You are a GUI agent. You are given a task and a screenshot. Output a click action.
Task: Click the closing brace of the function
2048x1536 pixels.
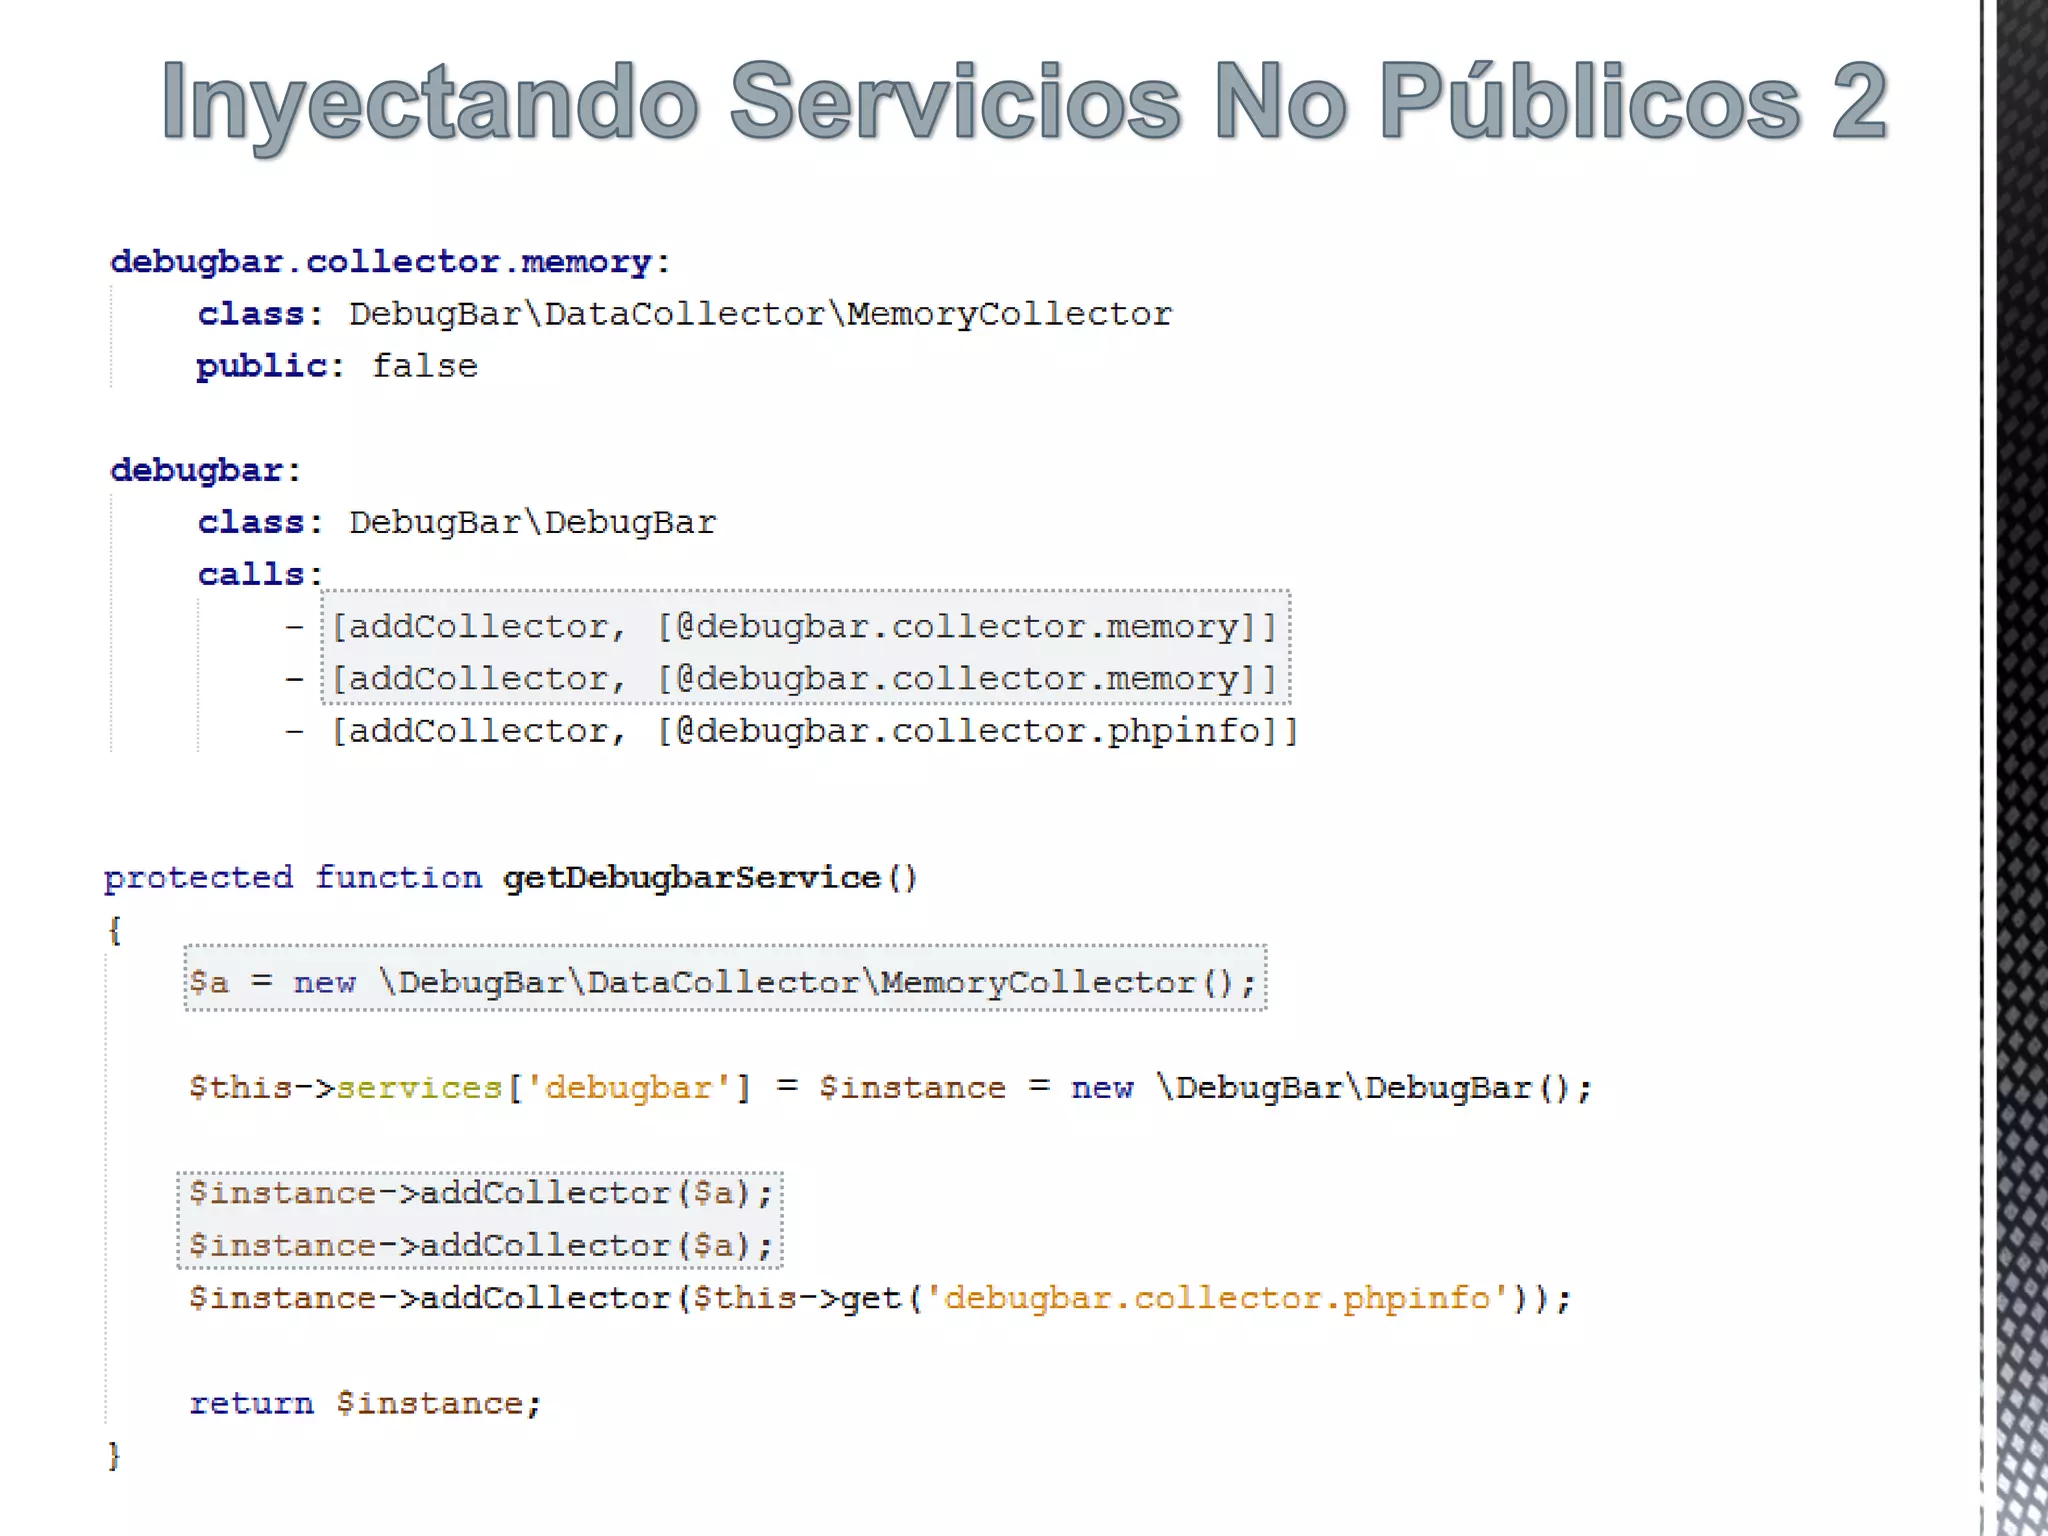(x=114, y=1455)
